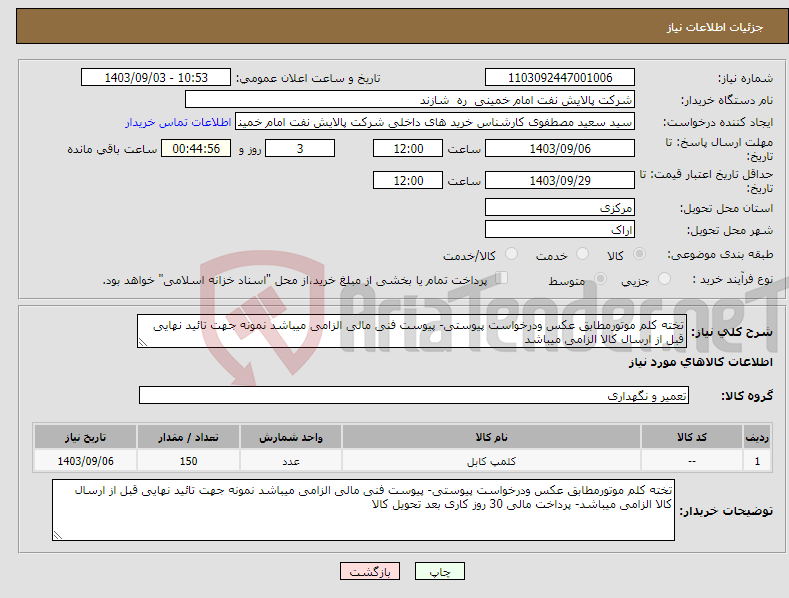789x598 pixels.
Task: Click the delivery city field اراک
Action: [560, 230]
